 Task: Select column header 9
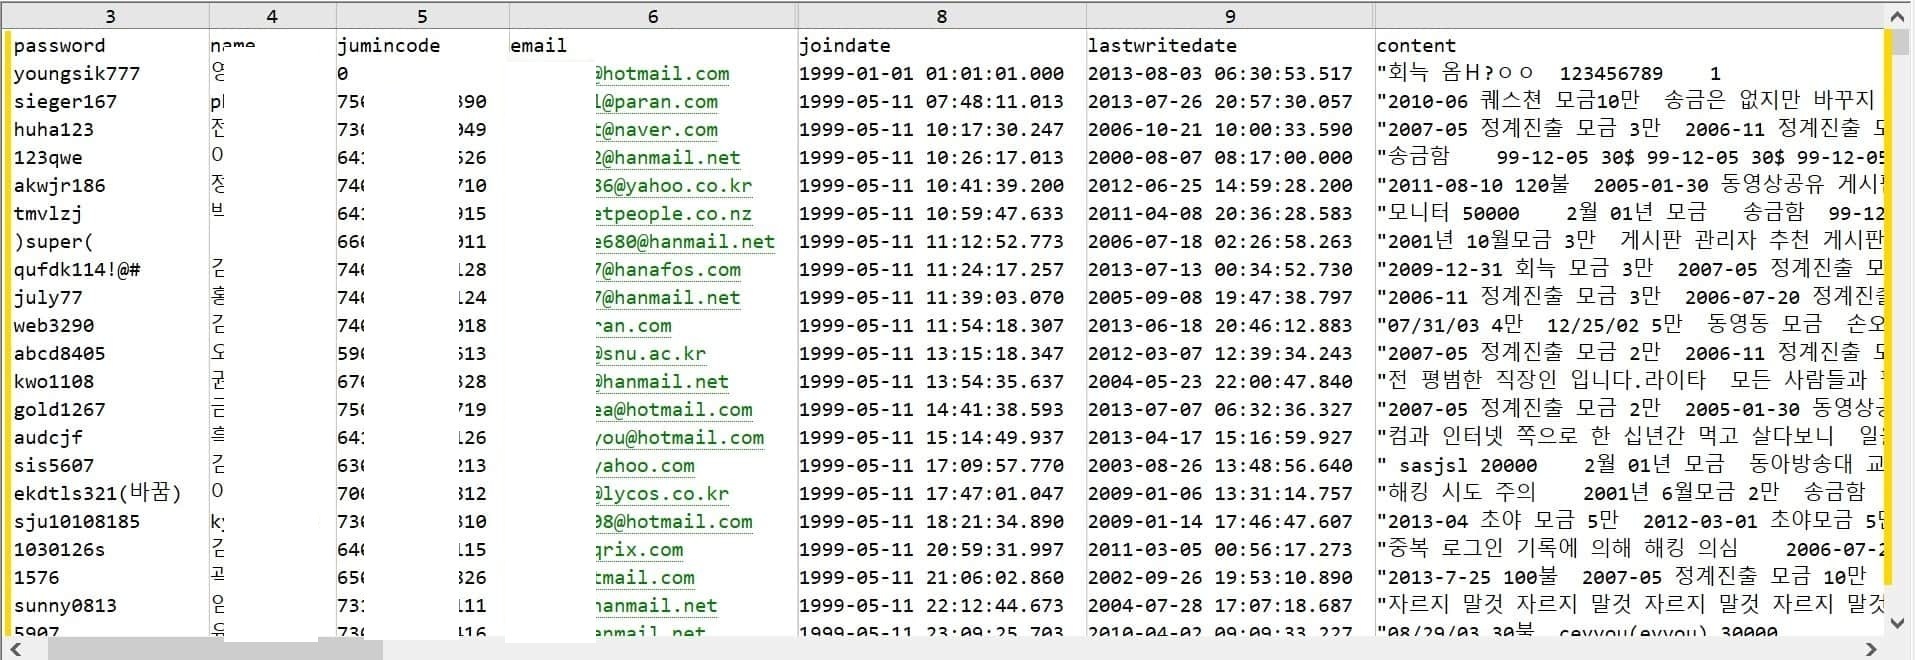point(1230,16)
